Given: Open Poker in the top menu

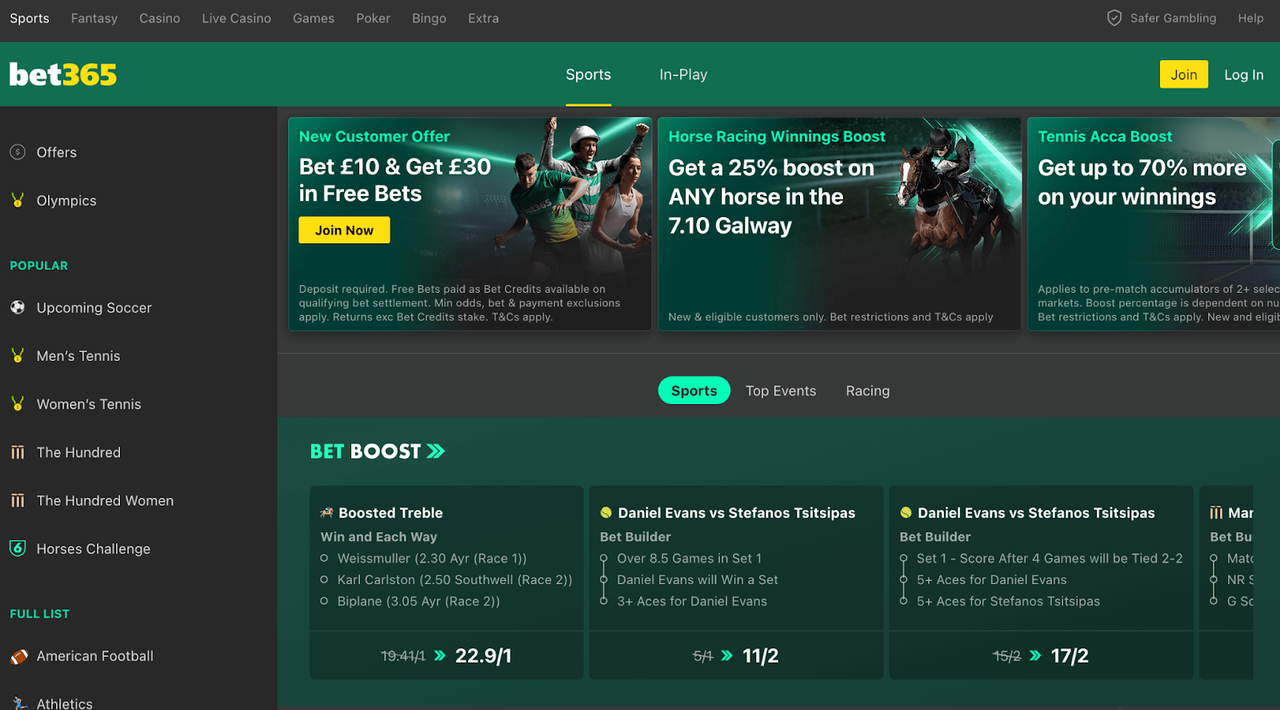Looking at the screenshot, I should [x=373, y=18].
